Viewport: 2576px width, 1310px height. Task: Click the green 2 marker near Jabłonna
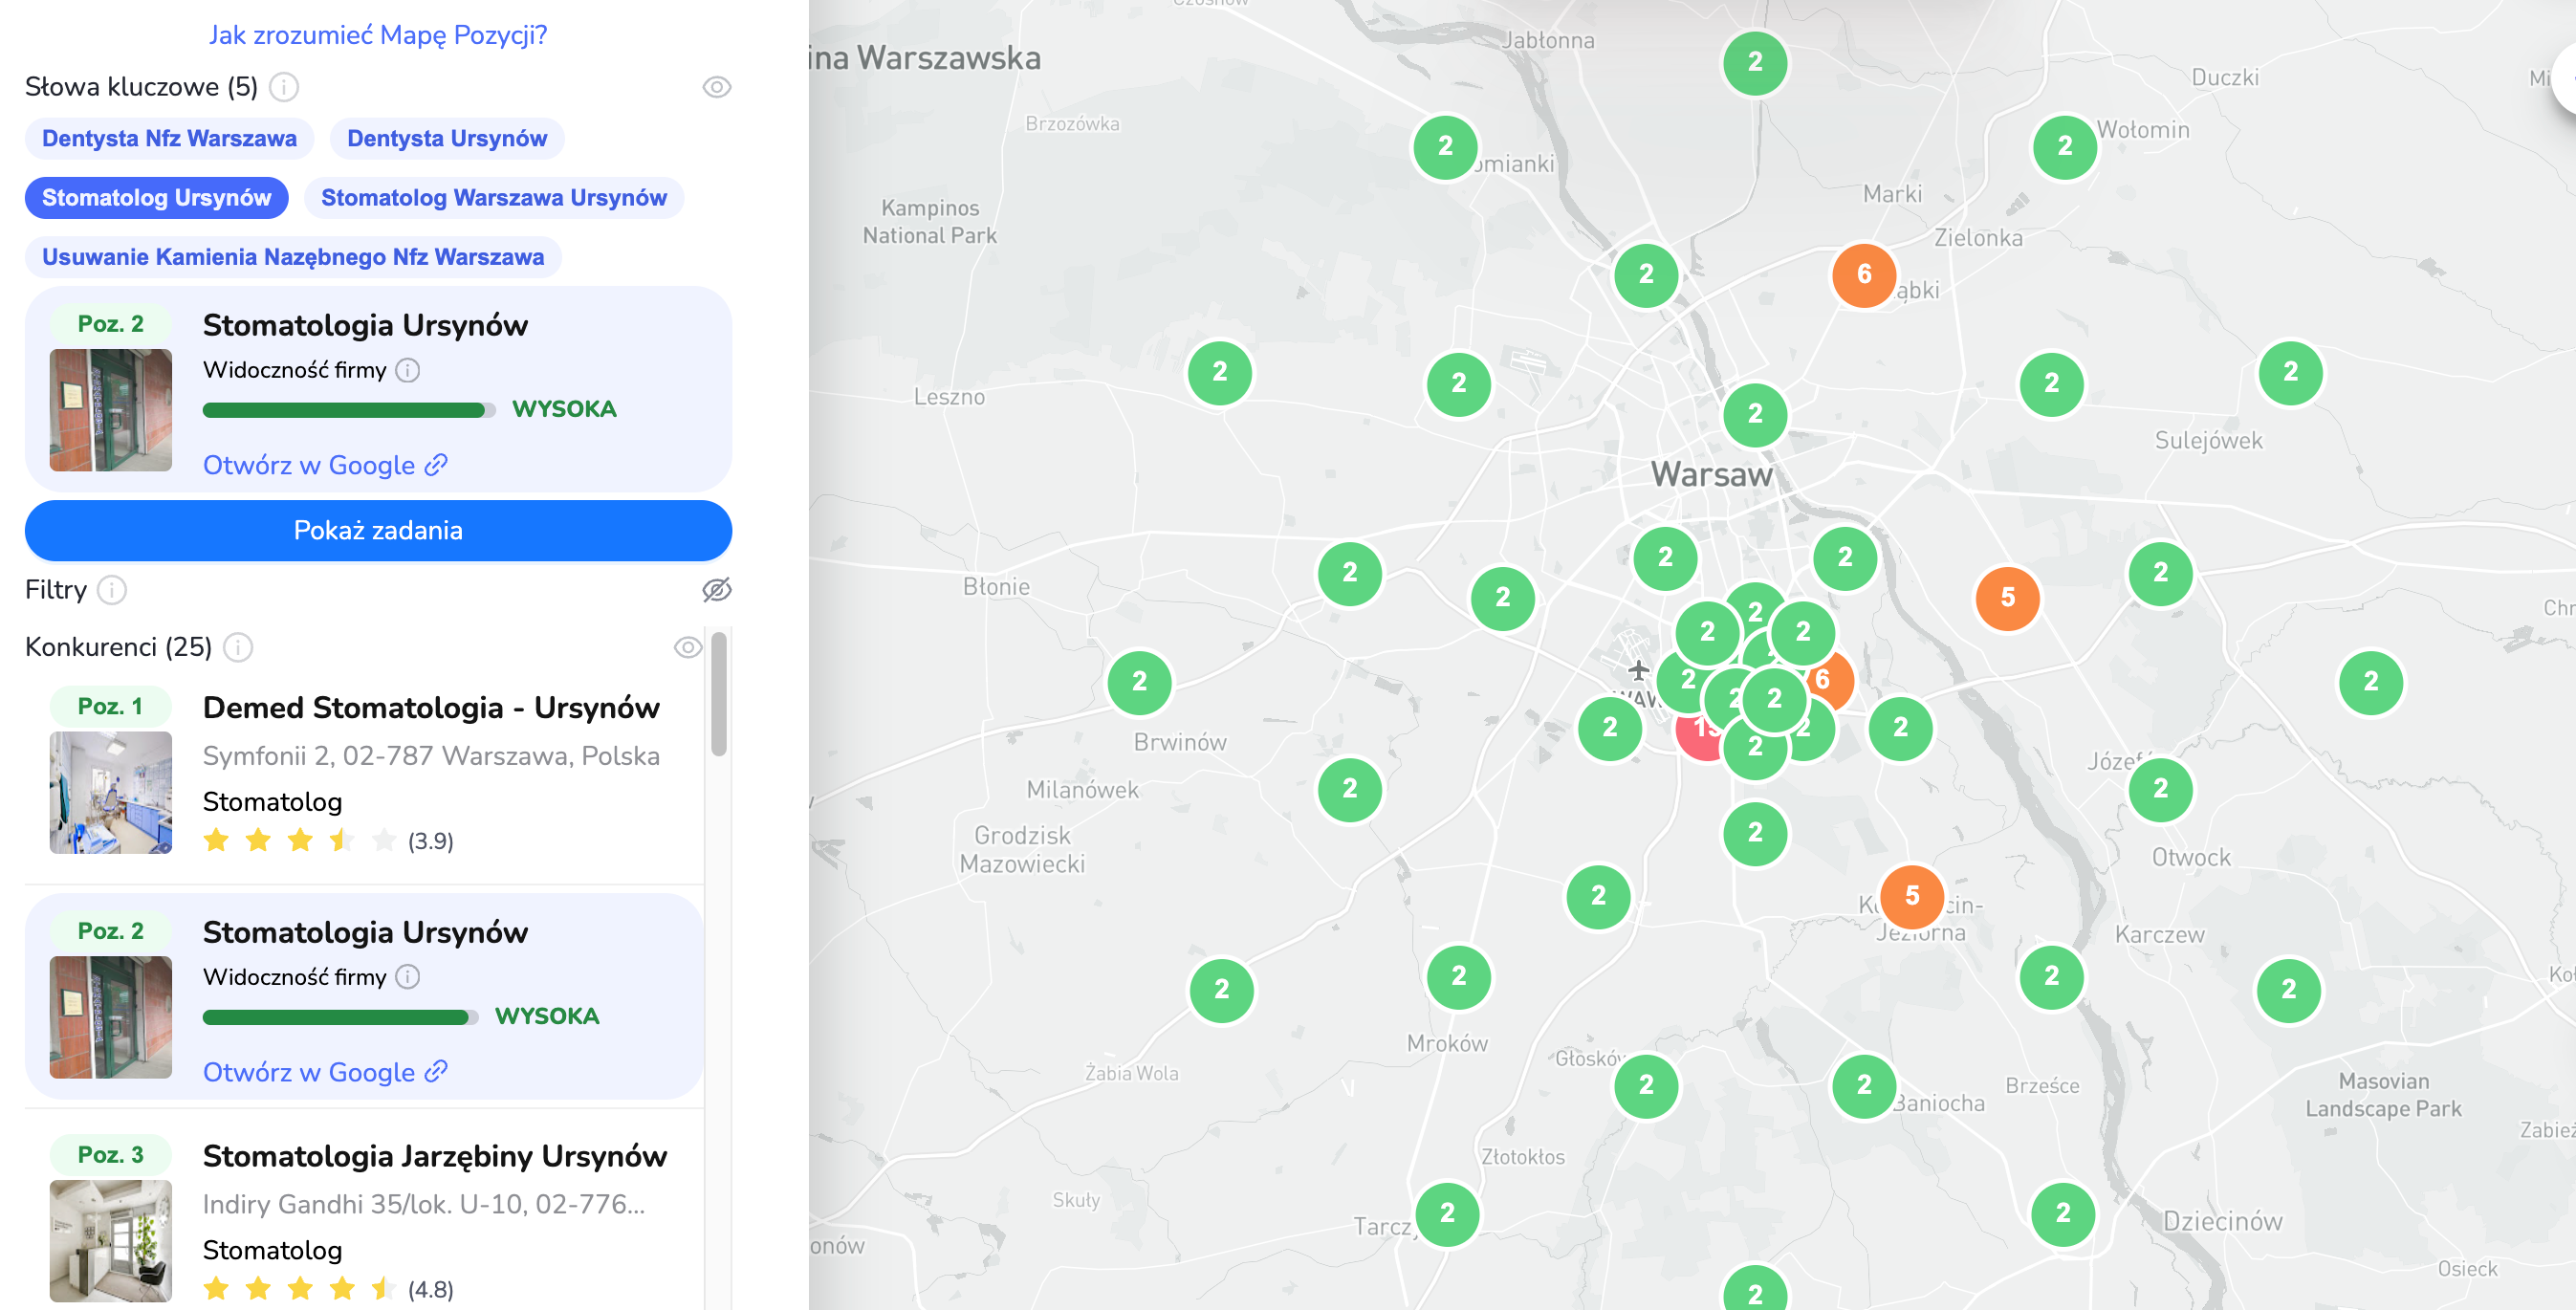[1754, 62]
